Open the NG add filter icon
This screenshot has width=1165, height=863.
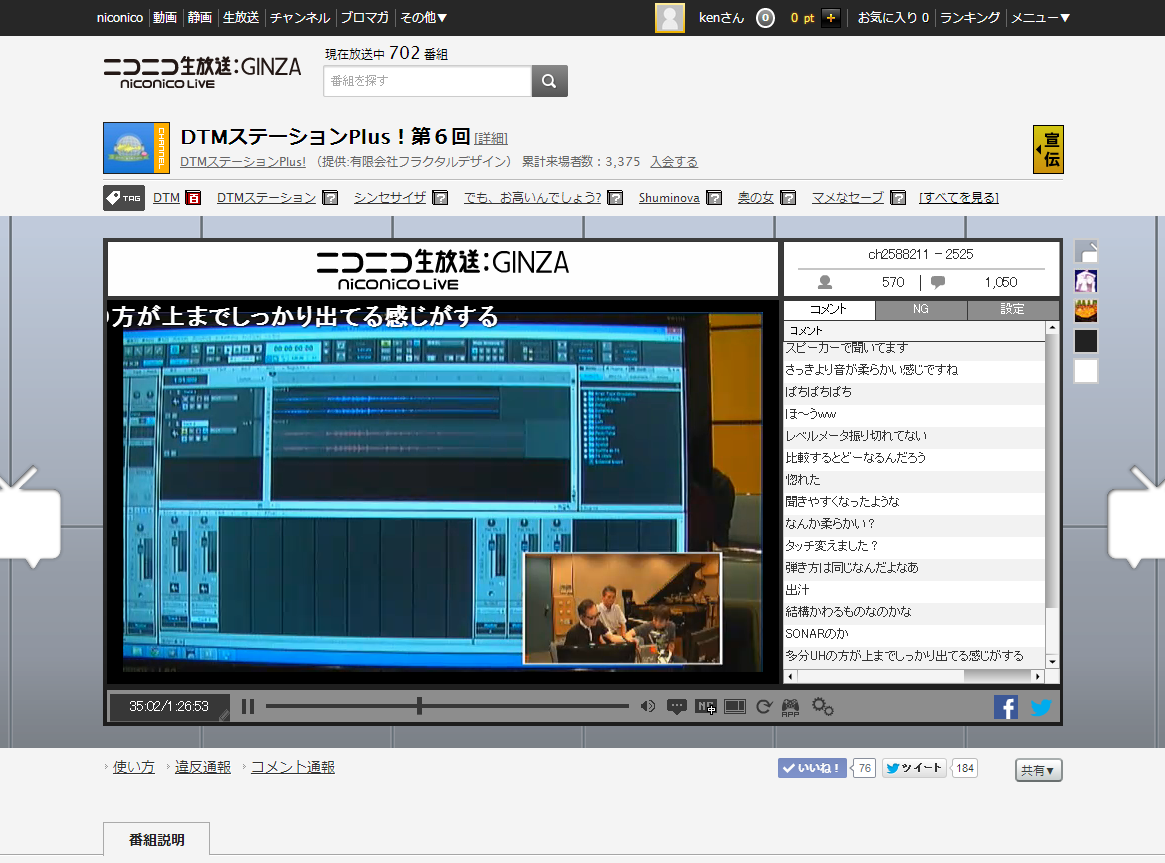(706, 706)
